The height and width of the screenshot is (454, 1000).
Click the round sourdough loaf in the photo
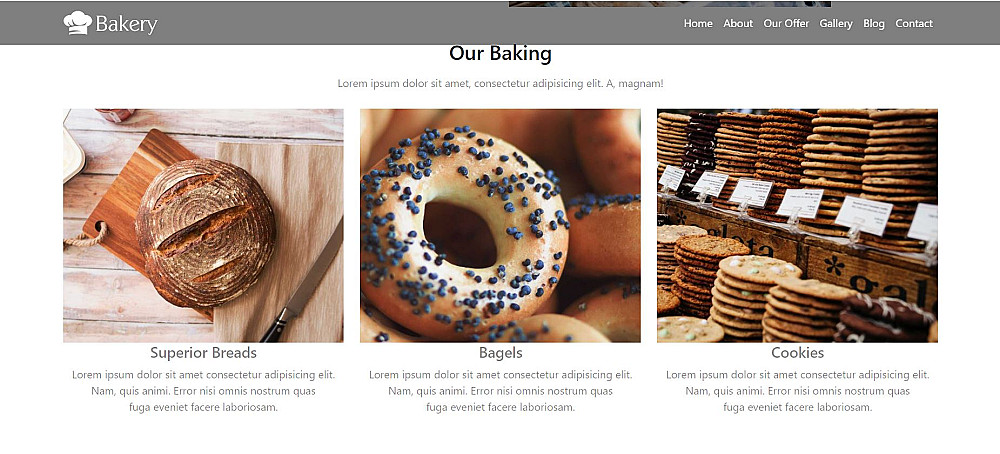205,233
